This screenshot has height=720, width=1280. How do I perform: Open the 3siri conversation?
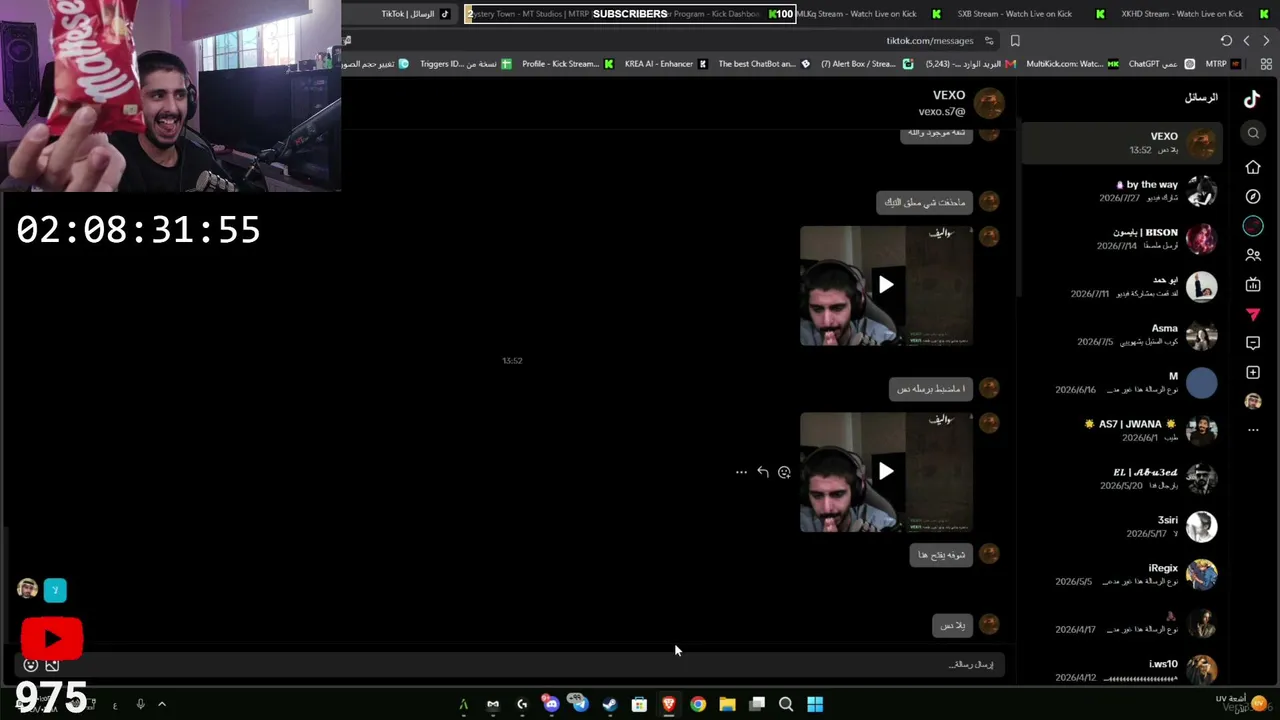click(x=1122, y=527)
